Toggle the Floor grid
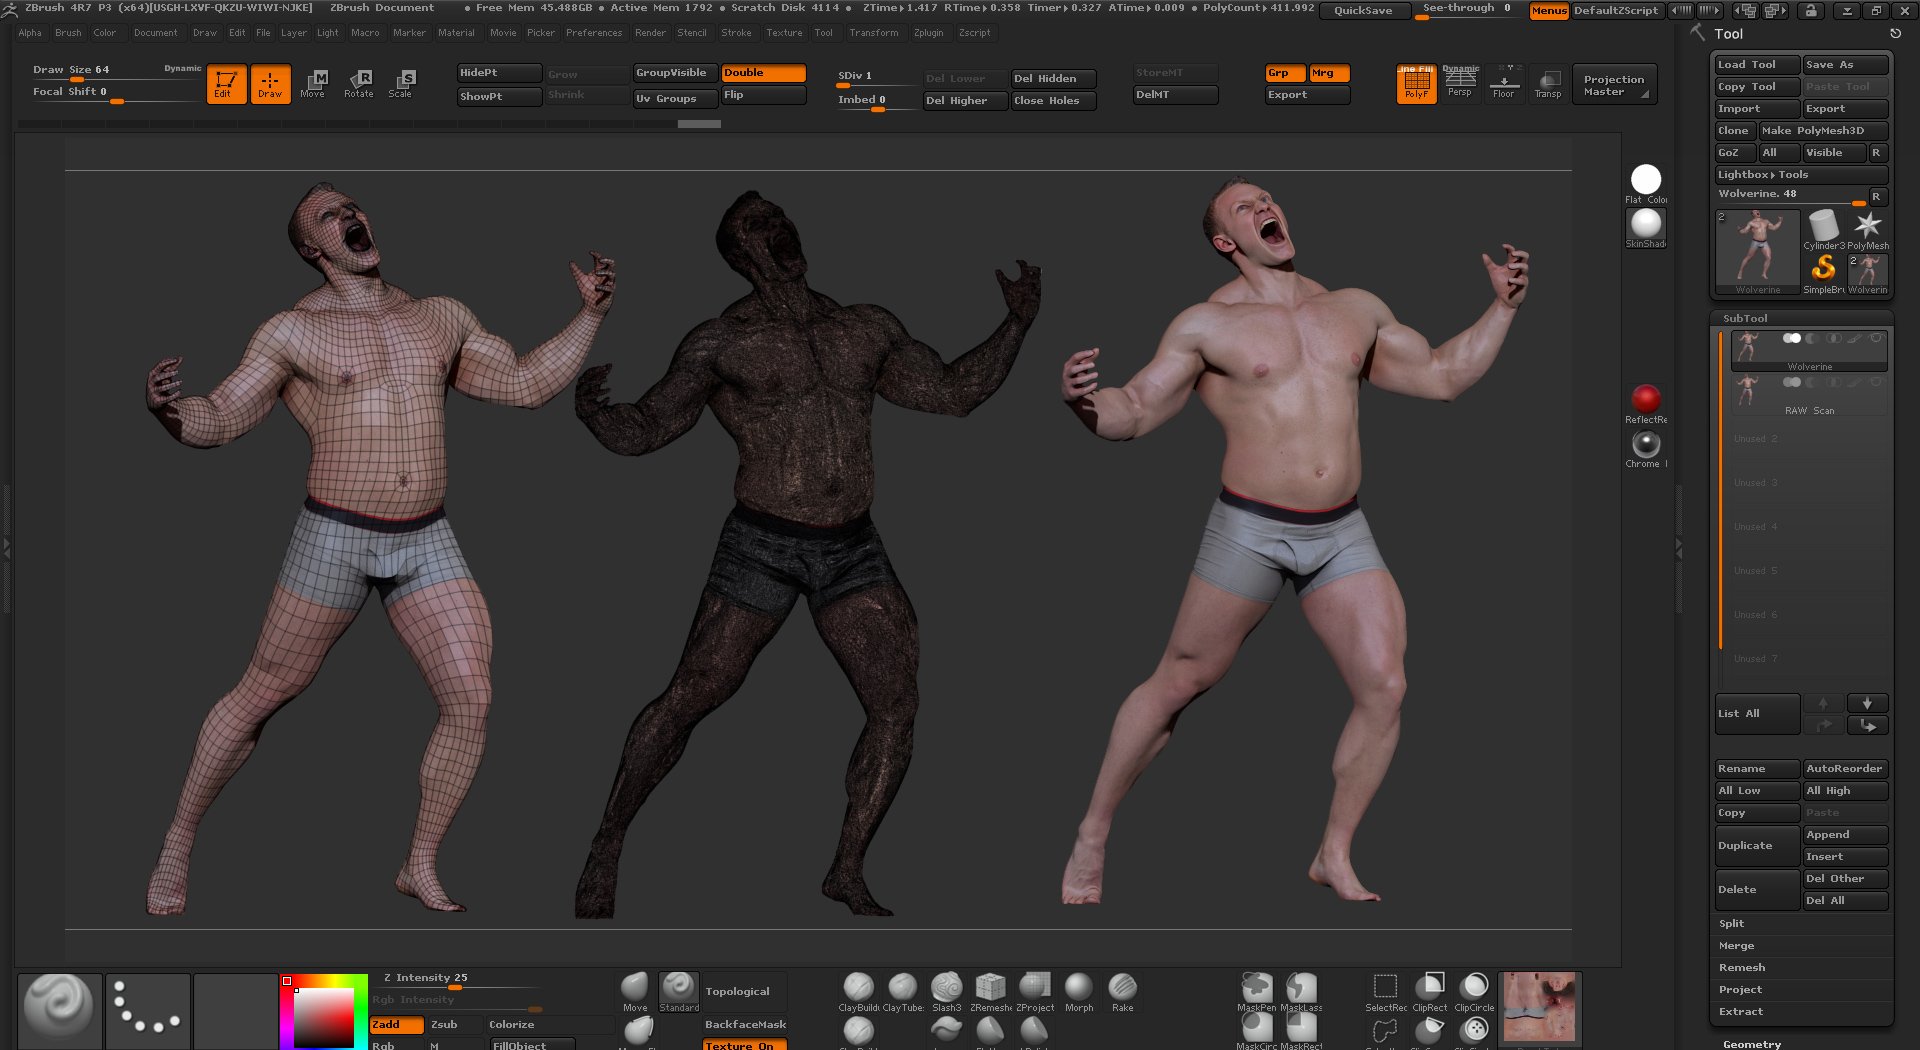Viewport: 1920px width, 1050px height. coord(1504,84)
